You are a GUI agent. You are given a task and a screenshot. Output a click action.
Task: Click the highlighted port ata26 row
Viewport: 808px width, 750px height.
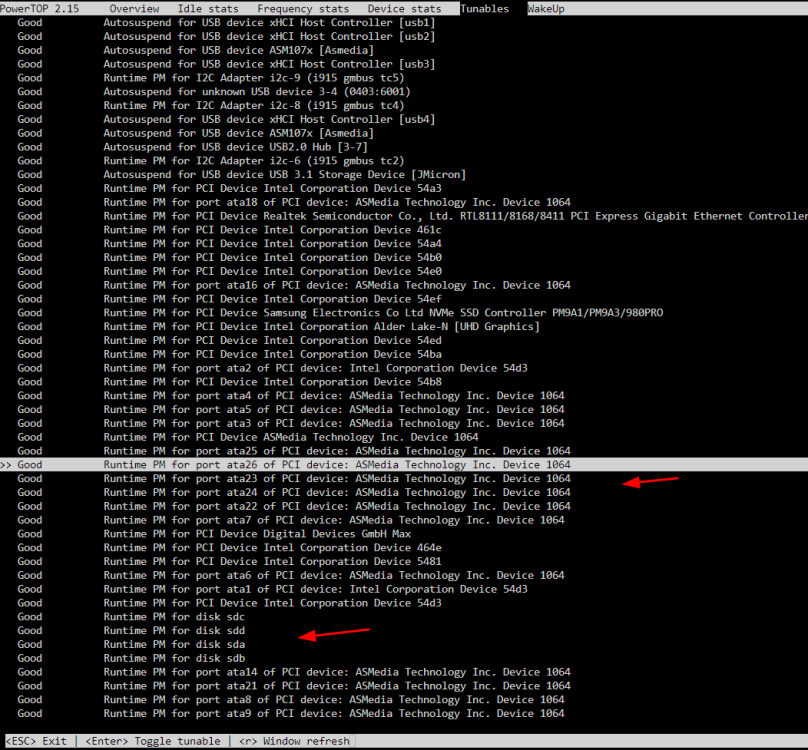click(404, 465)
